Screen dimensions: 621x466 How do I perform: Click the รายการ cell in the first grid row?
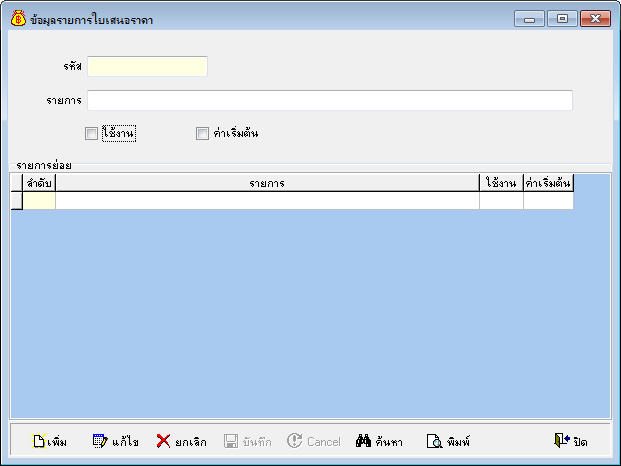coord(267,201)
